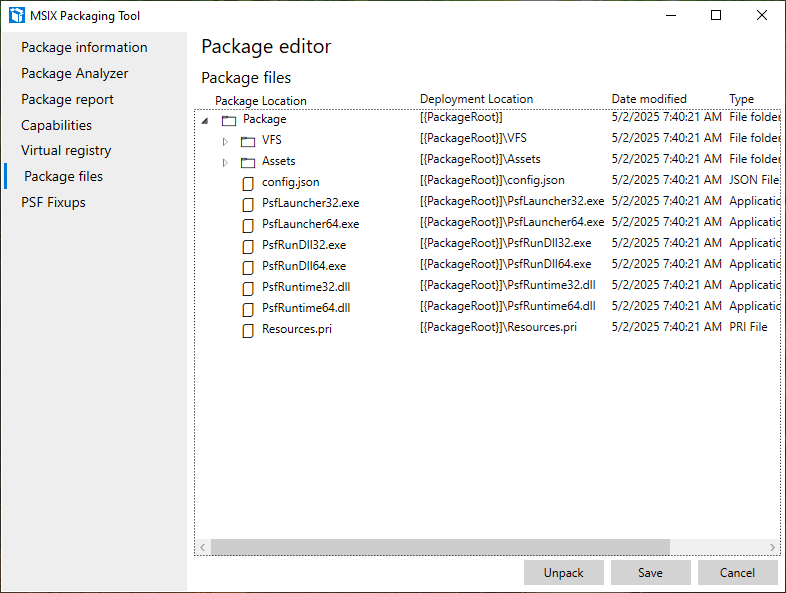The image size is (786, 593).
Task: Click the MSIX Packaging Tool app icon
Action: 17,16
